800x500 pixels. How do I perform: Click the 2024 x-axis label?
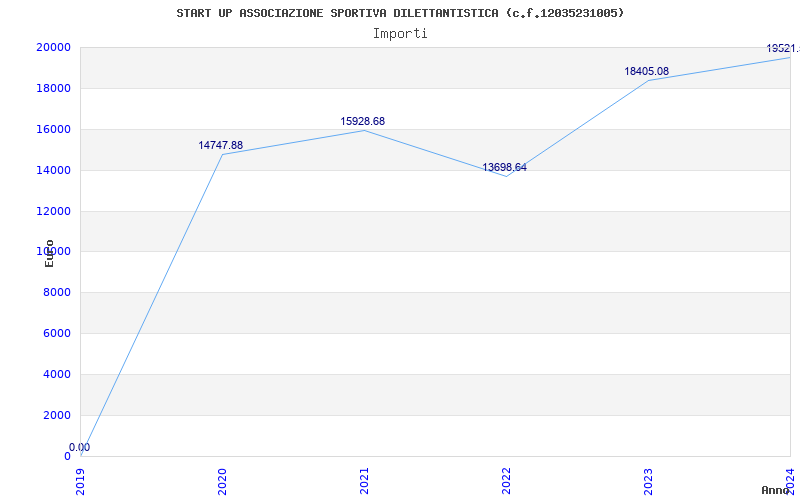coord(790,481)
